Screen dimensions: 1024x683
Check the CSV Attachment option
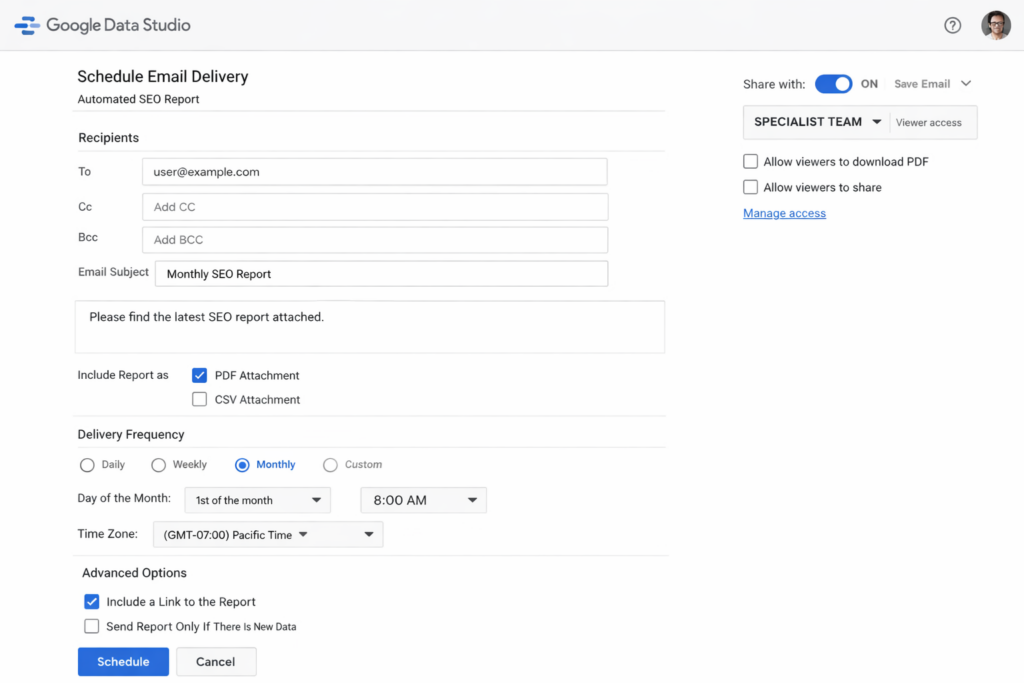pyautogui.click(x=199, y=399)
